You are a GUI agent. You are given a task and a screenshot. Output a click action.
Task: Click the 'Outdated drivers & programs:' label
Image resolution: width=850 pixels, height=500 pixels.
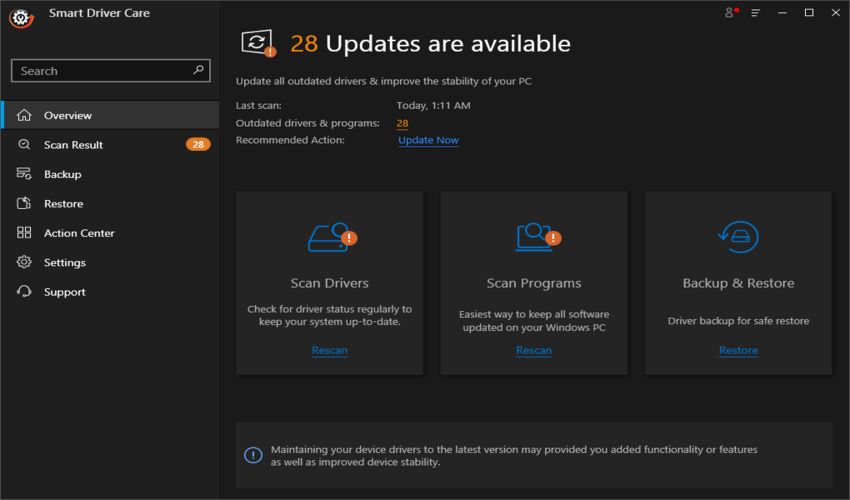coord(307,123)
